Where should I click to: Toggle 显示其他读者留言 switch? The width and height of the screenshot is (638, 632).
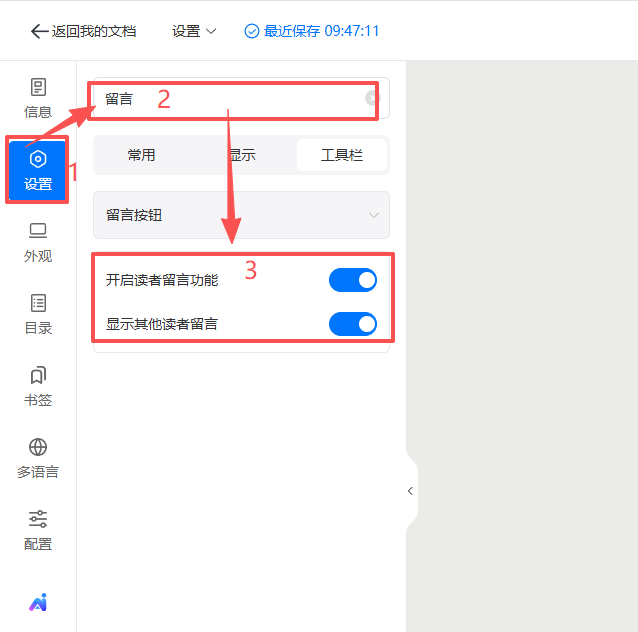click(x=353, y=324)
